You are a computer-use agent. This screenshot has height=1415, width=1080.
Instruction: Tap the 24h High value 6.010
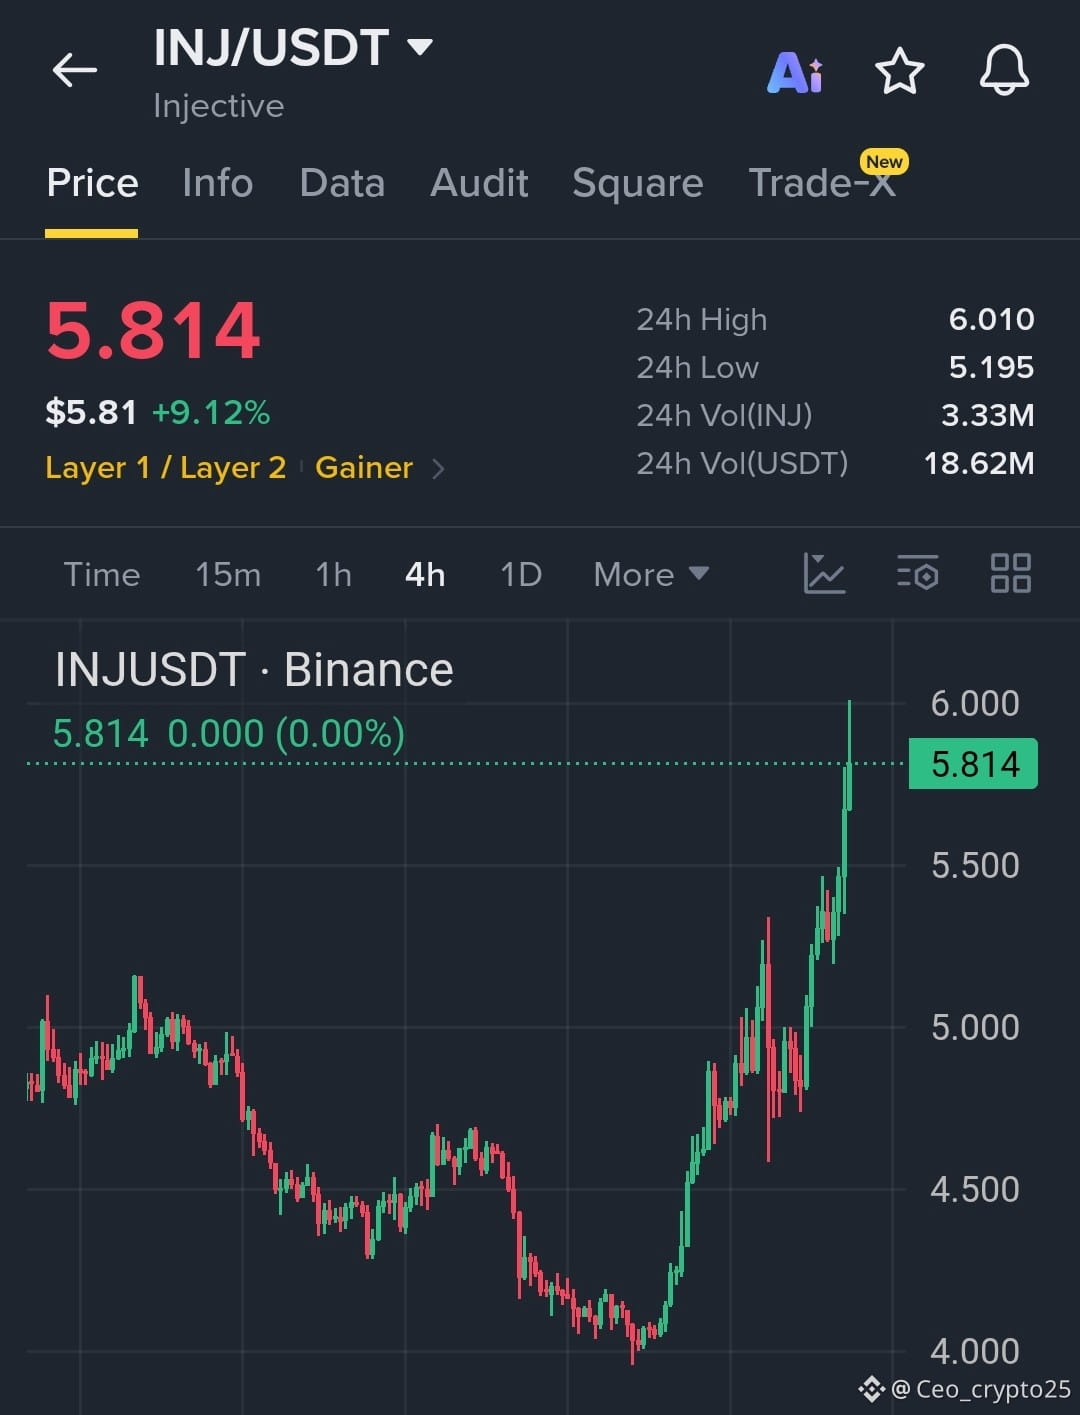pyautogui.click(x=991, y=319)
